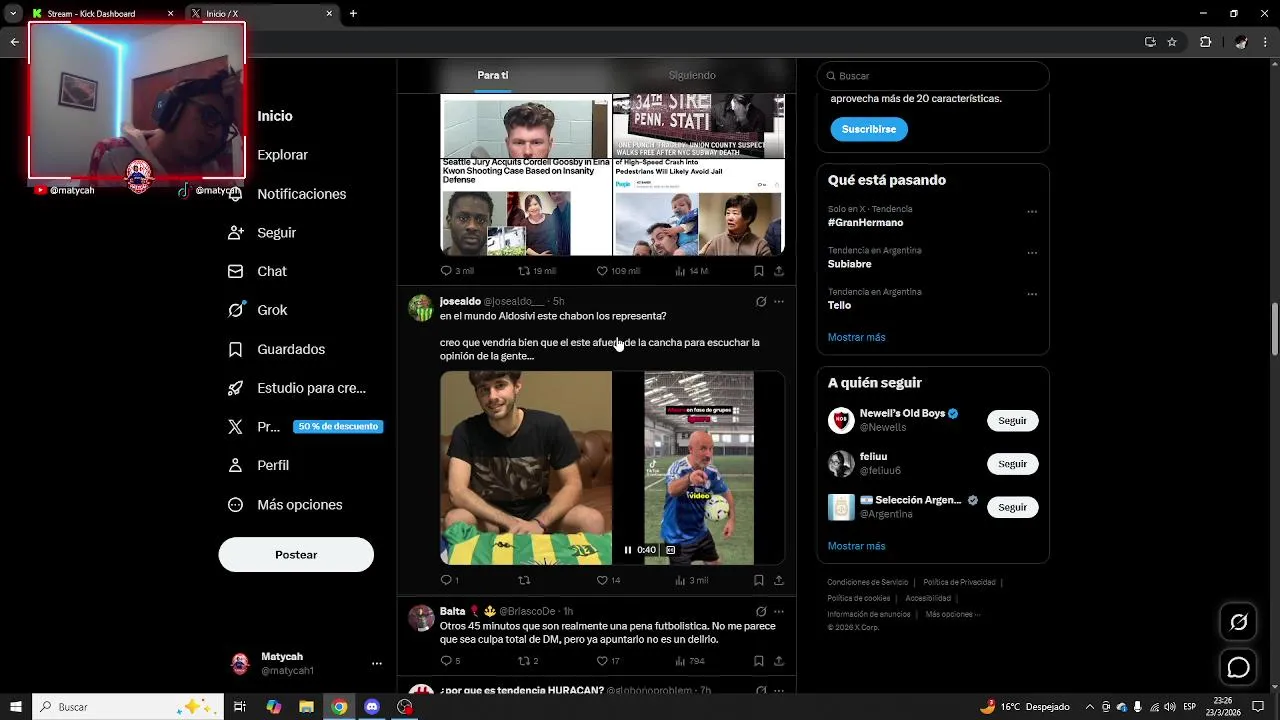
Task: Open Chrome from the taskbar
Action: (x=340, y=707)
